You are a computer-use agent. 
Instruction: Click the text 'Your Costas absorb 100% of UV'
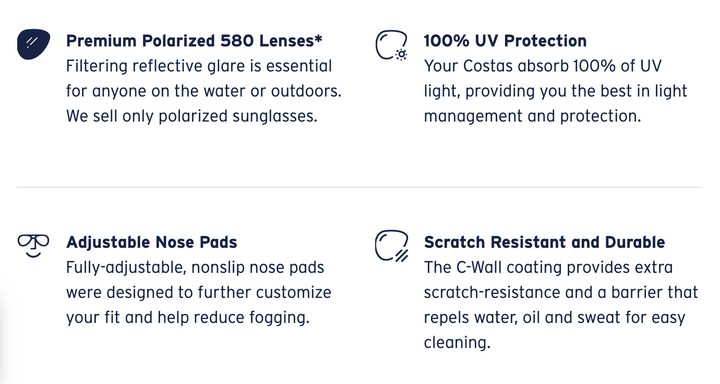[x=543, y=66]
